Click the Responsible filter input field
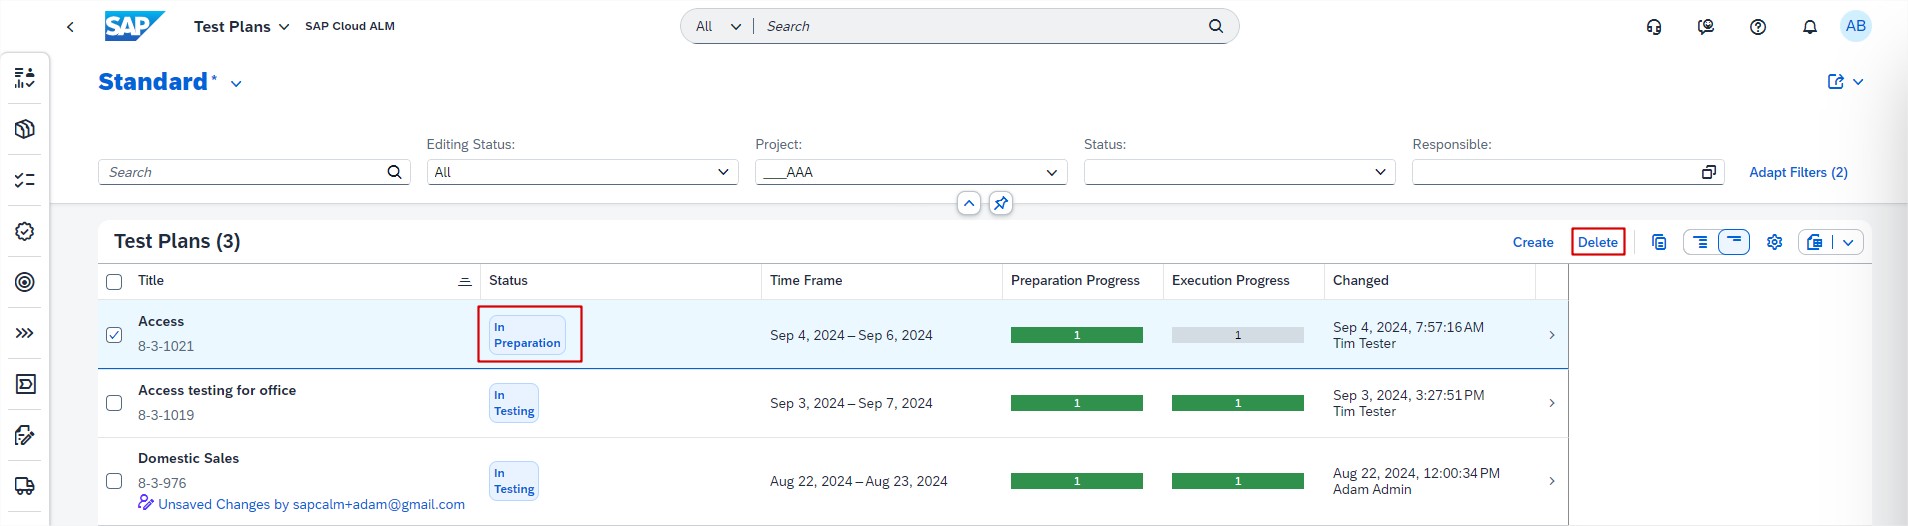 pos(1555,172)
